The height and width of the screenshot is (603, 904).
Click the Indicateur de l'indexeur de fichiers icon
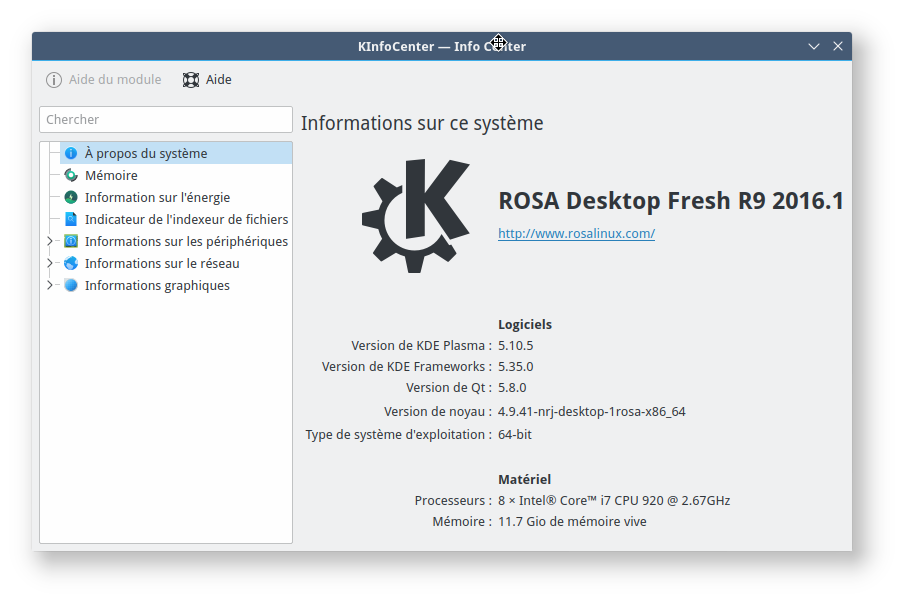[x=71, y=219]
